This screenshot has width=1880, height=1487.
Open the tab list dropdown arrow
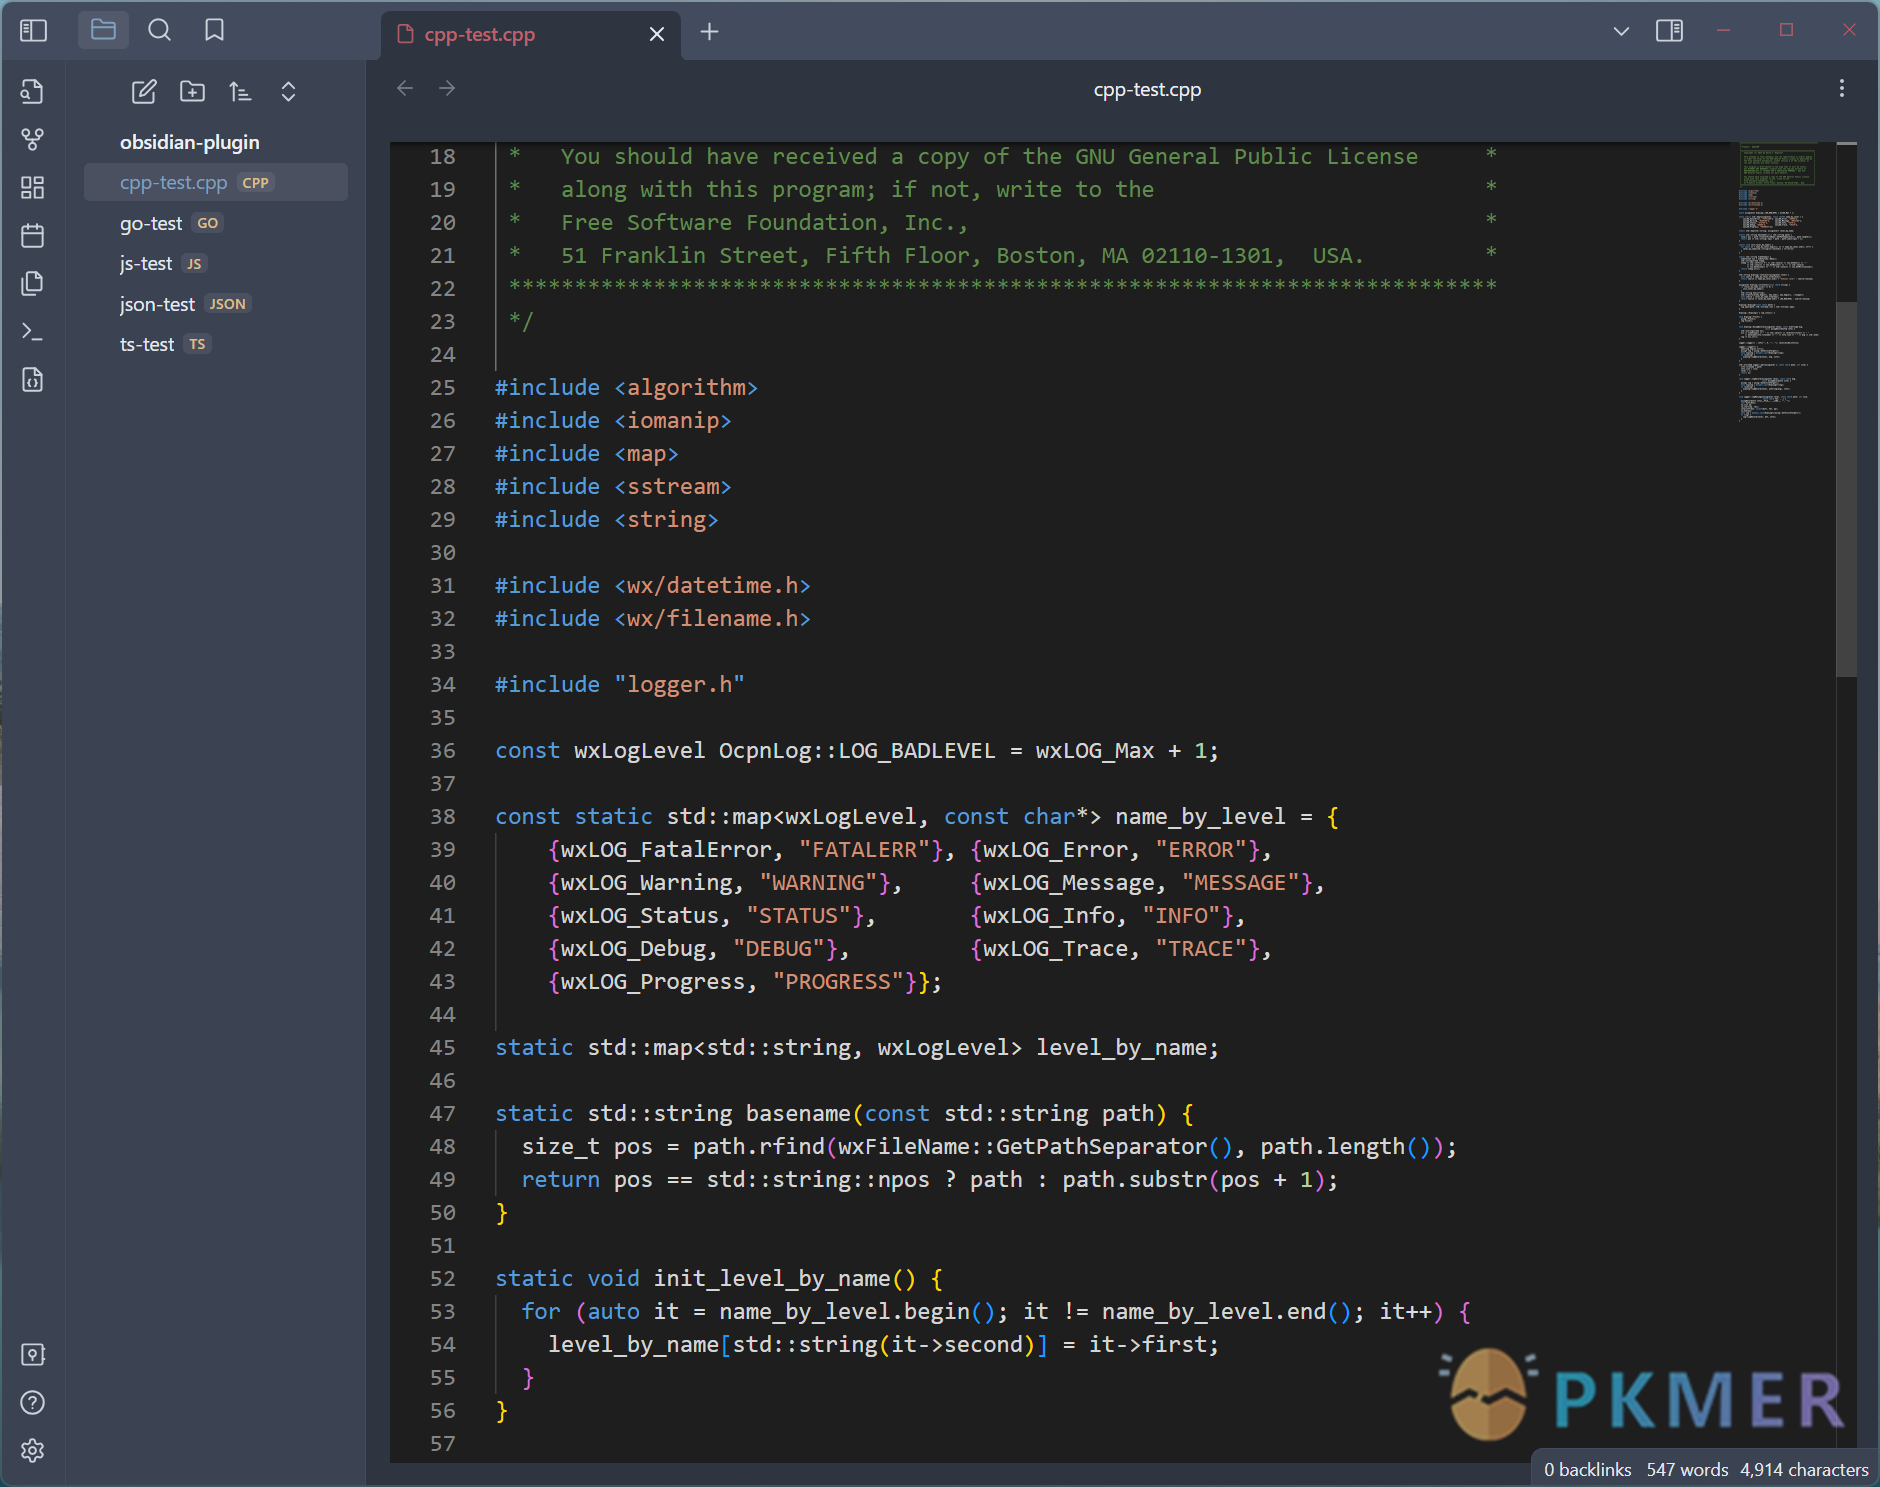click(1620, 31)
